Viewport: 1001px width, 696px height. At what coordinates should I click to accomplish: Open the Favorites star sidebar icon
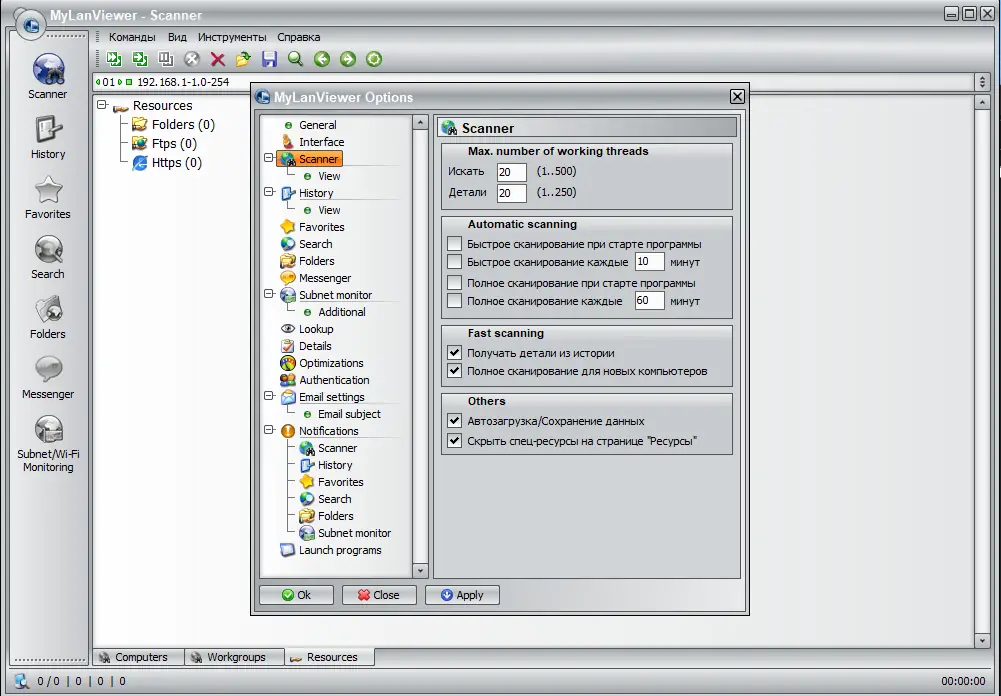pyautogui.click(x=48, y=190)
